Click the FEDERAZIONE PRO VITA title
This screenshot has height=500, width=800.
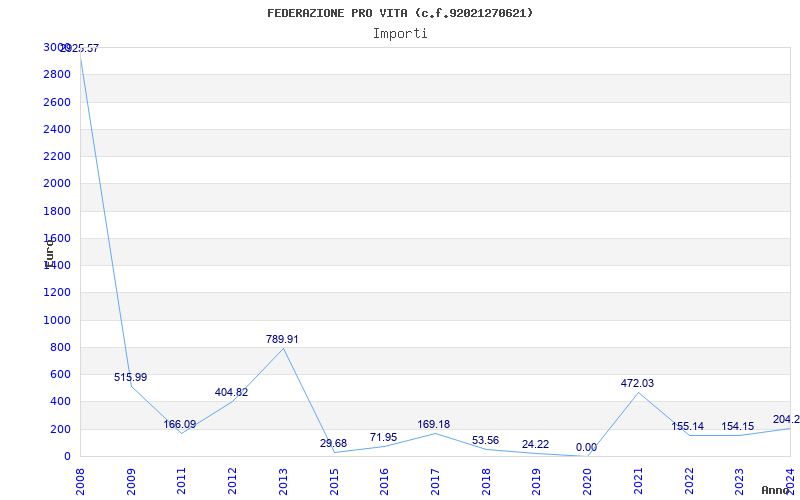point(400,13)
